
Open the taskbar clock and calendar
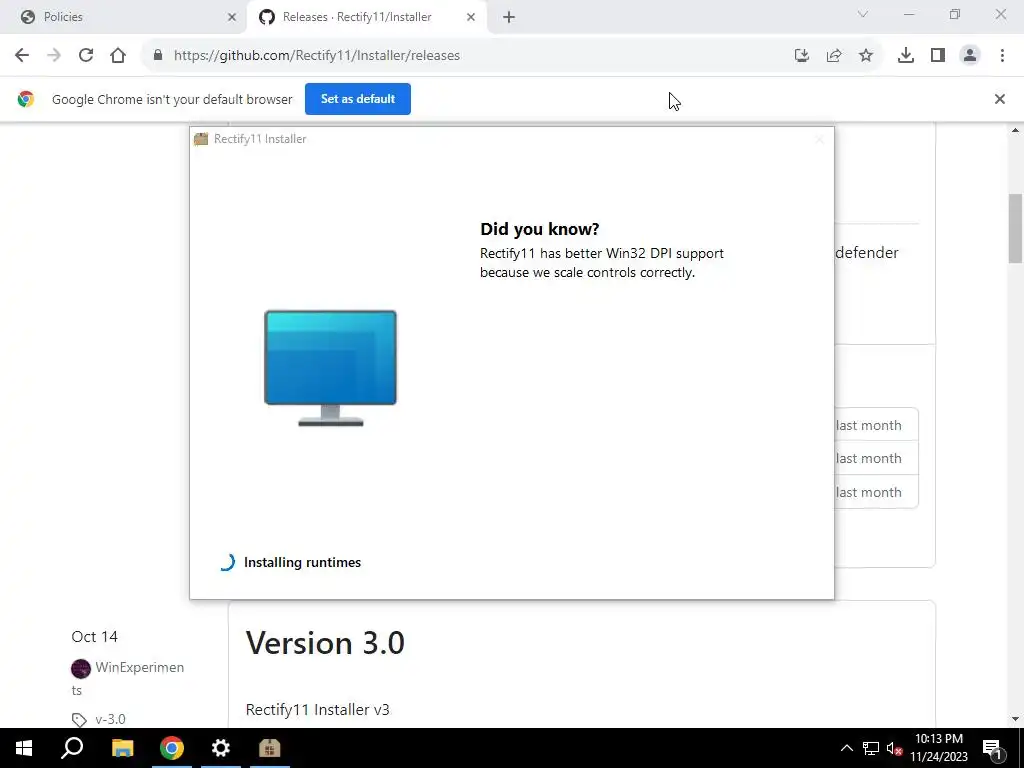click(x=939, y=748)
